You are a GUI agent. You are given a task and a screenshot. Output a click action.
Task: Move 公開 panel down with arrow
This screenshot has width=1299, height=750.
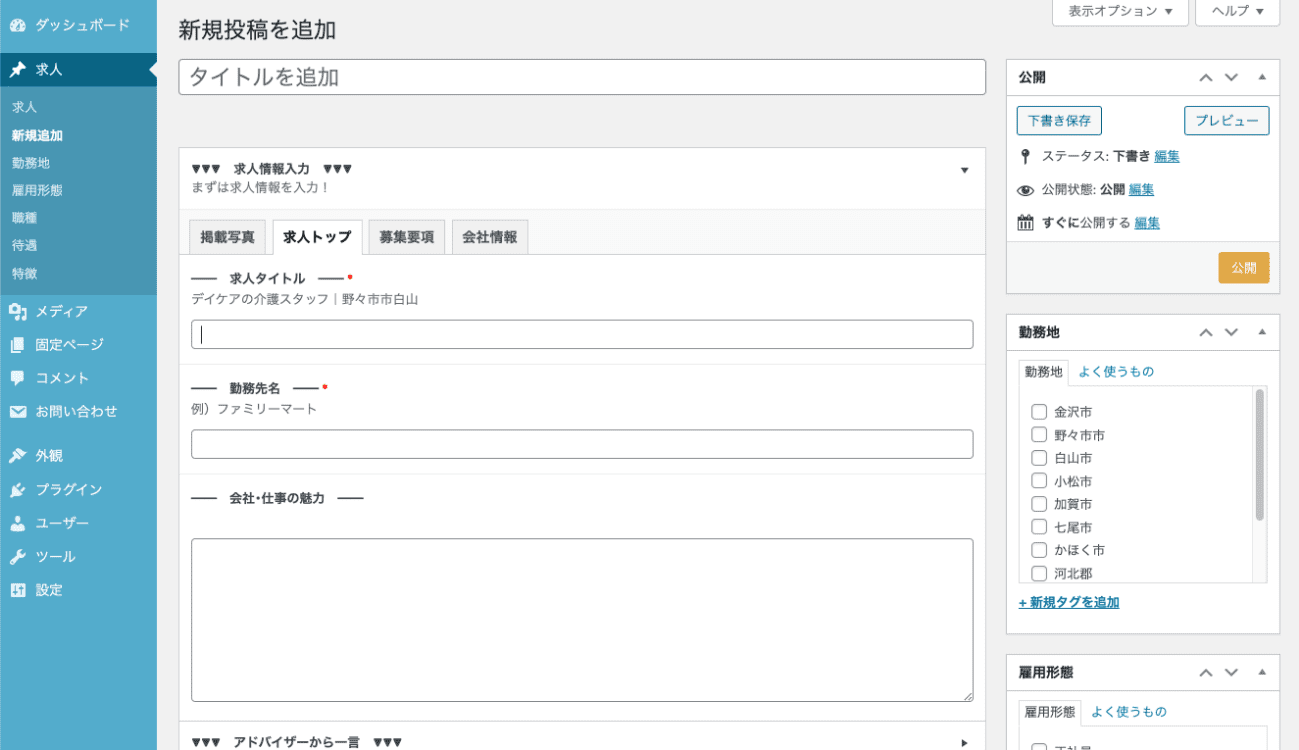tap(1231, 78)
